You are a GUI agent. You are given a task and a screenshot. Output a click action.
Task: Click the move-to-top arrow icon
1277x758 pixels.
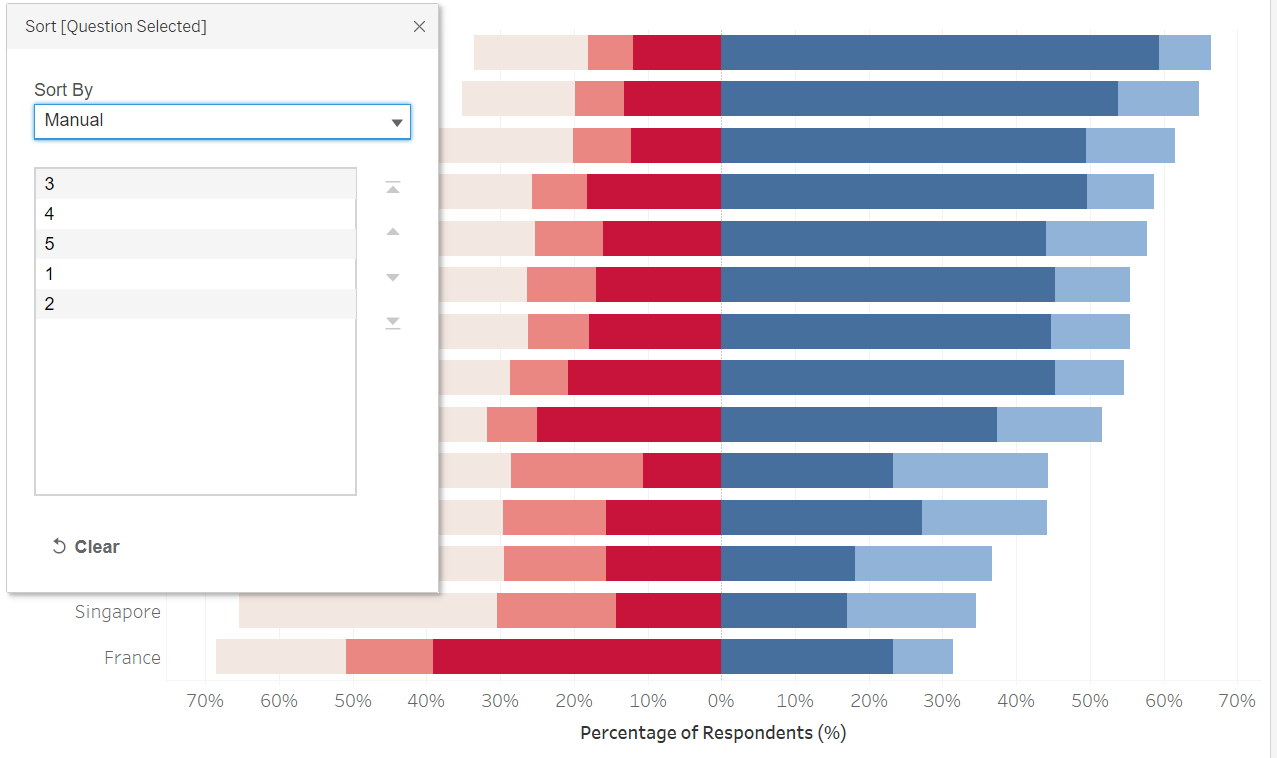click(x=393, y=187)
